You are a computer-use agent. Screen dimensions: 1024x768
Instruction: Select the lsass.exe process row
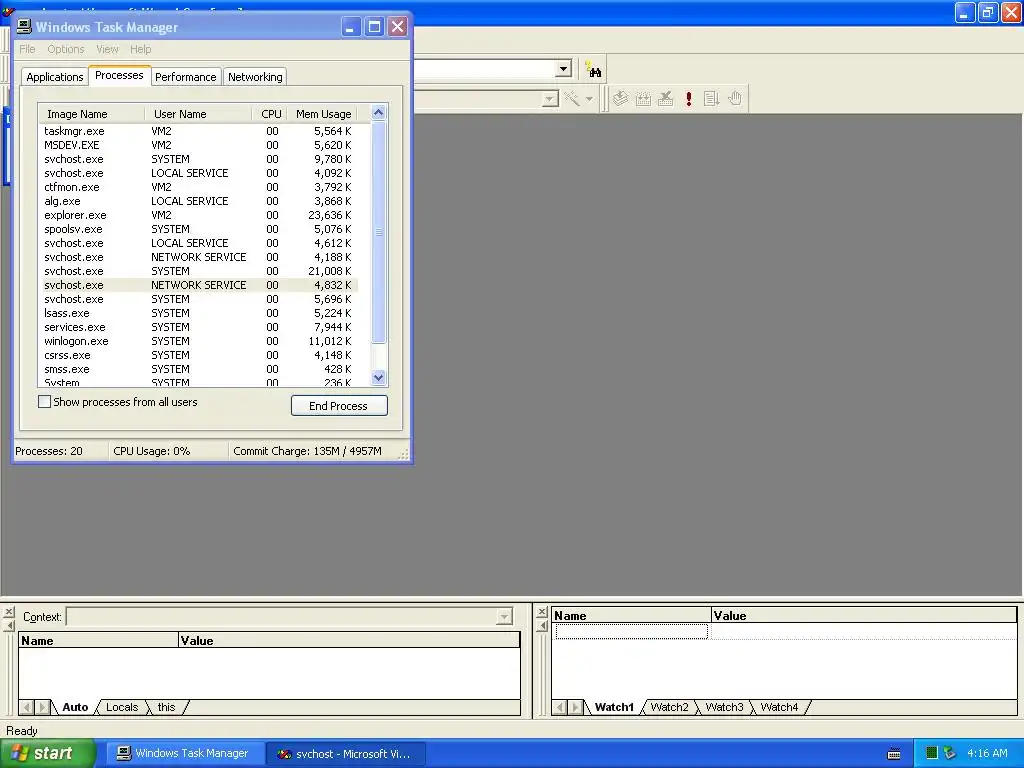point(198,313)
